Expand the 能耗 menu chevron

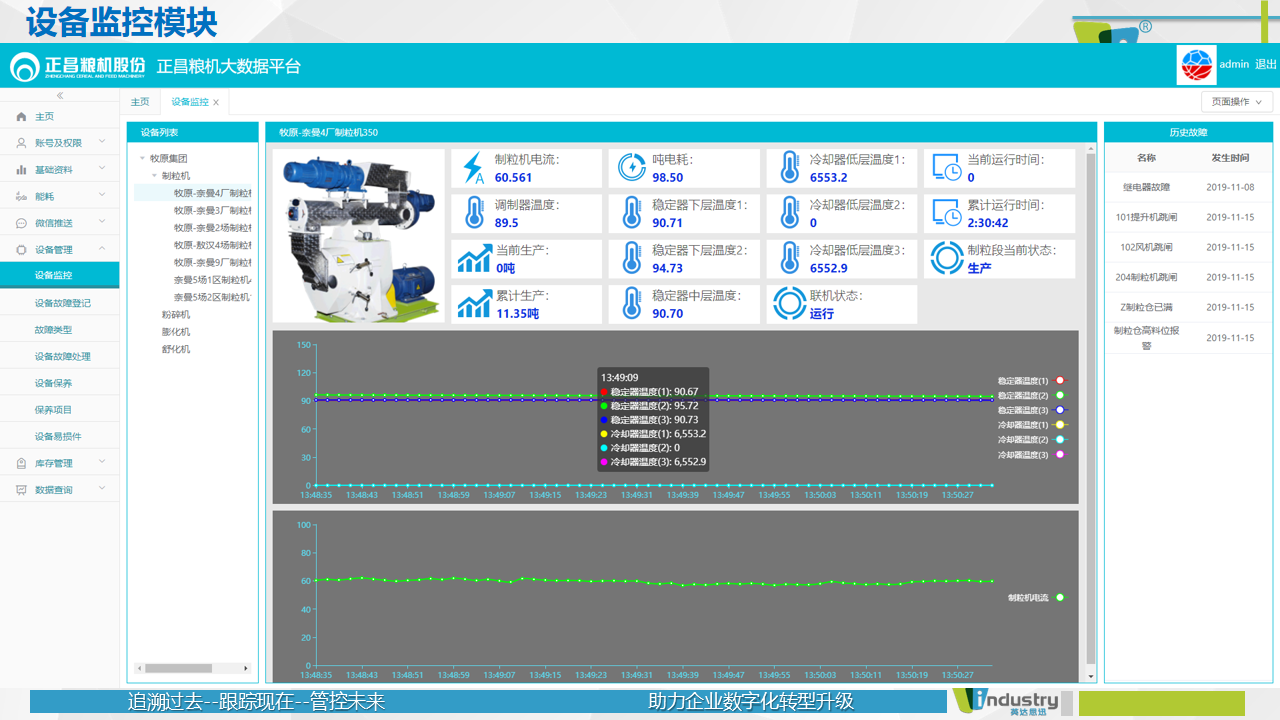click(102, 197)
